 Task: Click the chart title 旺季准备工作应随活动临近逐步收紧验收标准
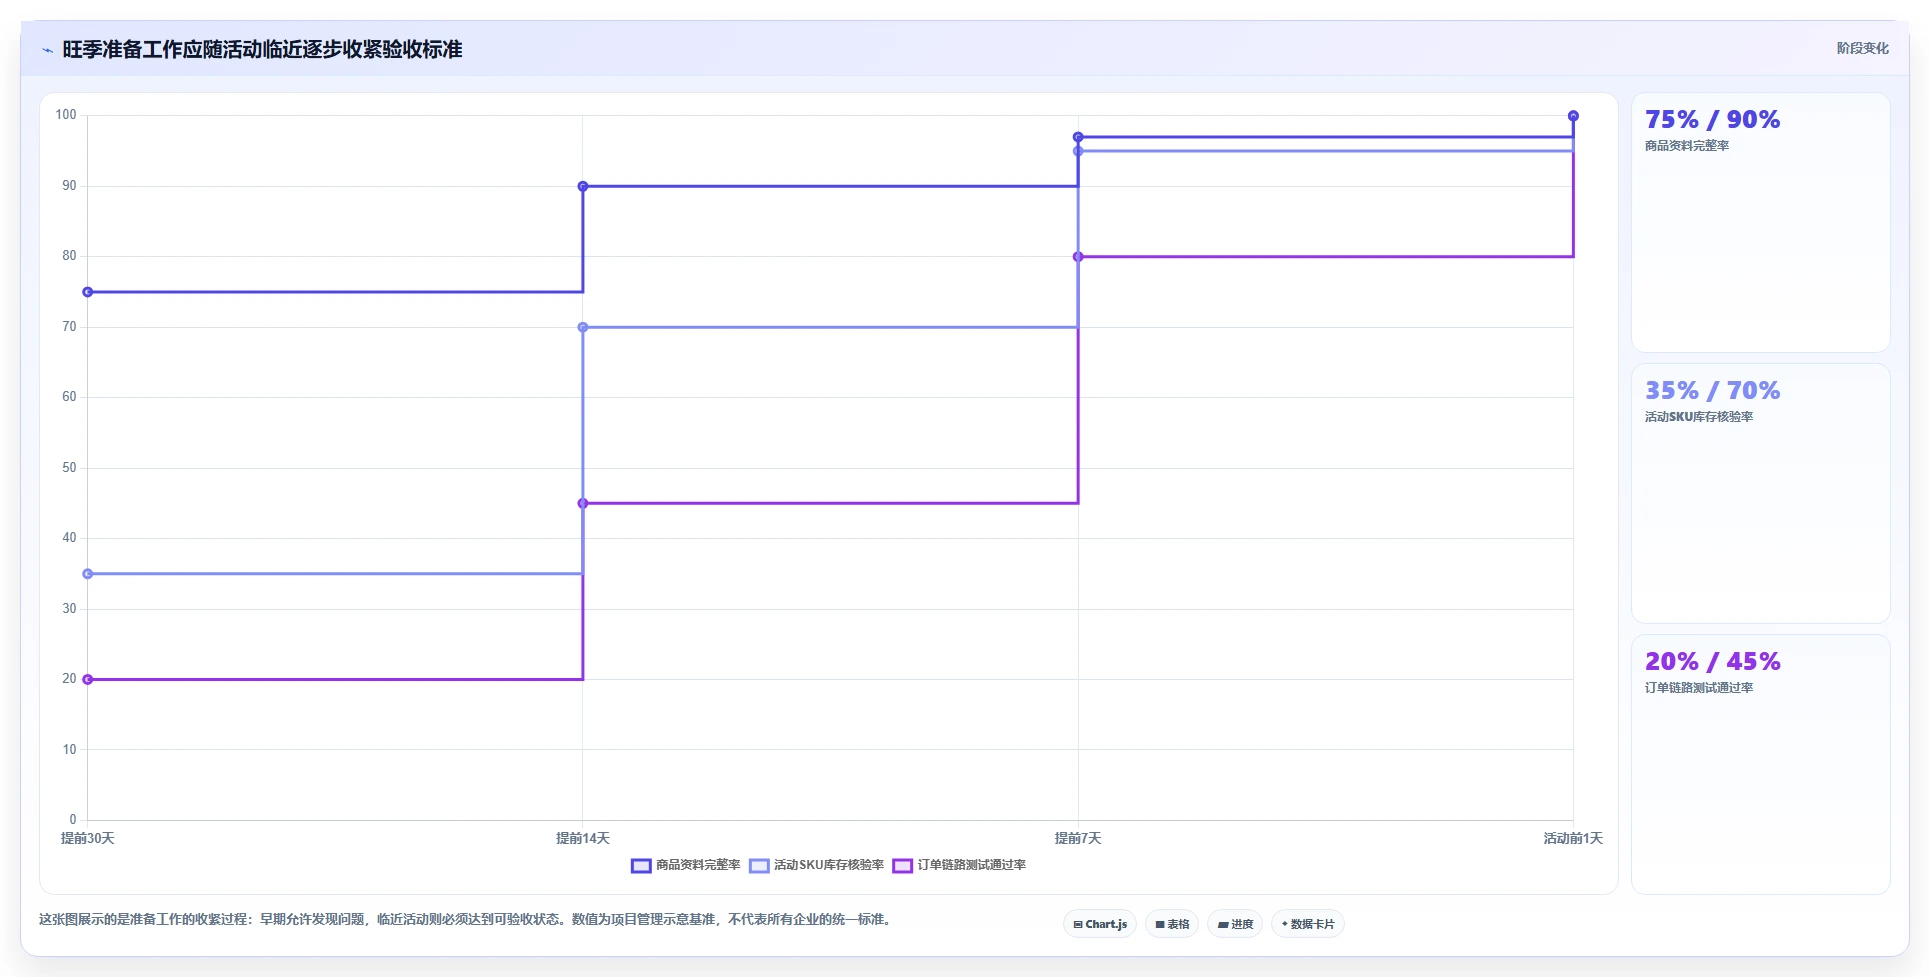click(x=262, y=50)
